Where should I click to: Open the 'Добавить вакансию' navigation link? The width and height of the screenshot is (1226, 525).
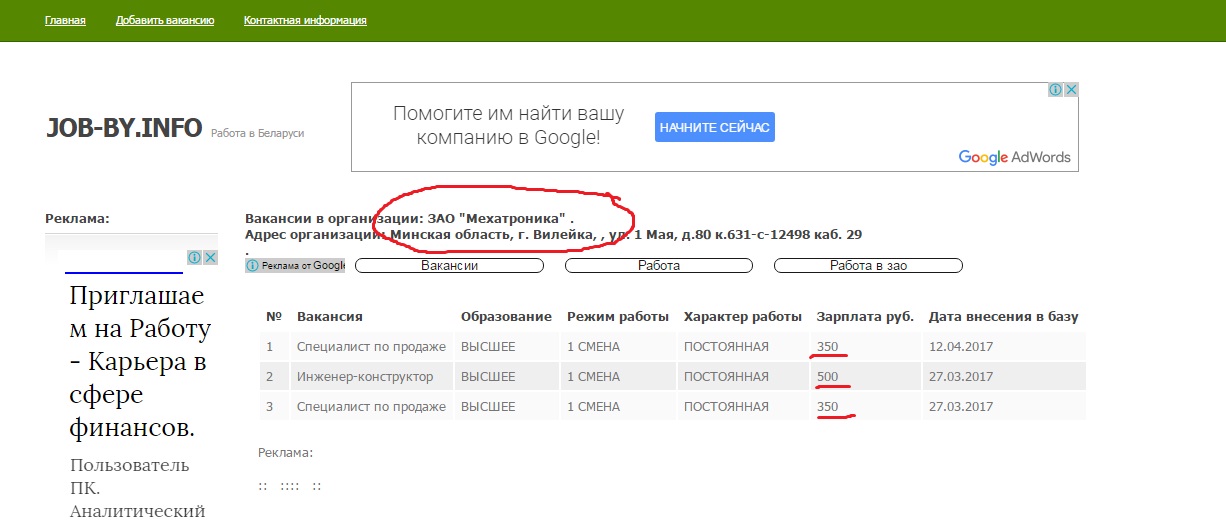pyautogui.click(x=165, y=20)
